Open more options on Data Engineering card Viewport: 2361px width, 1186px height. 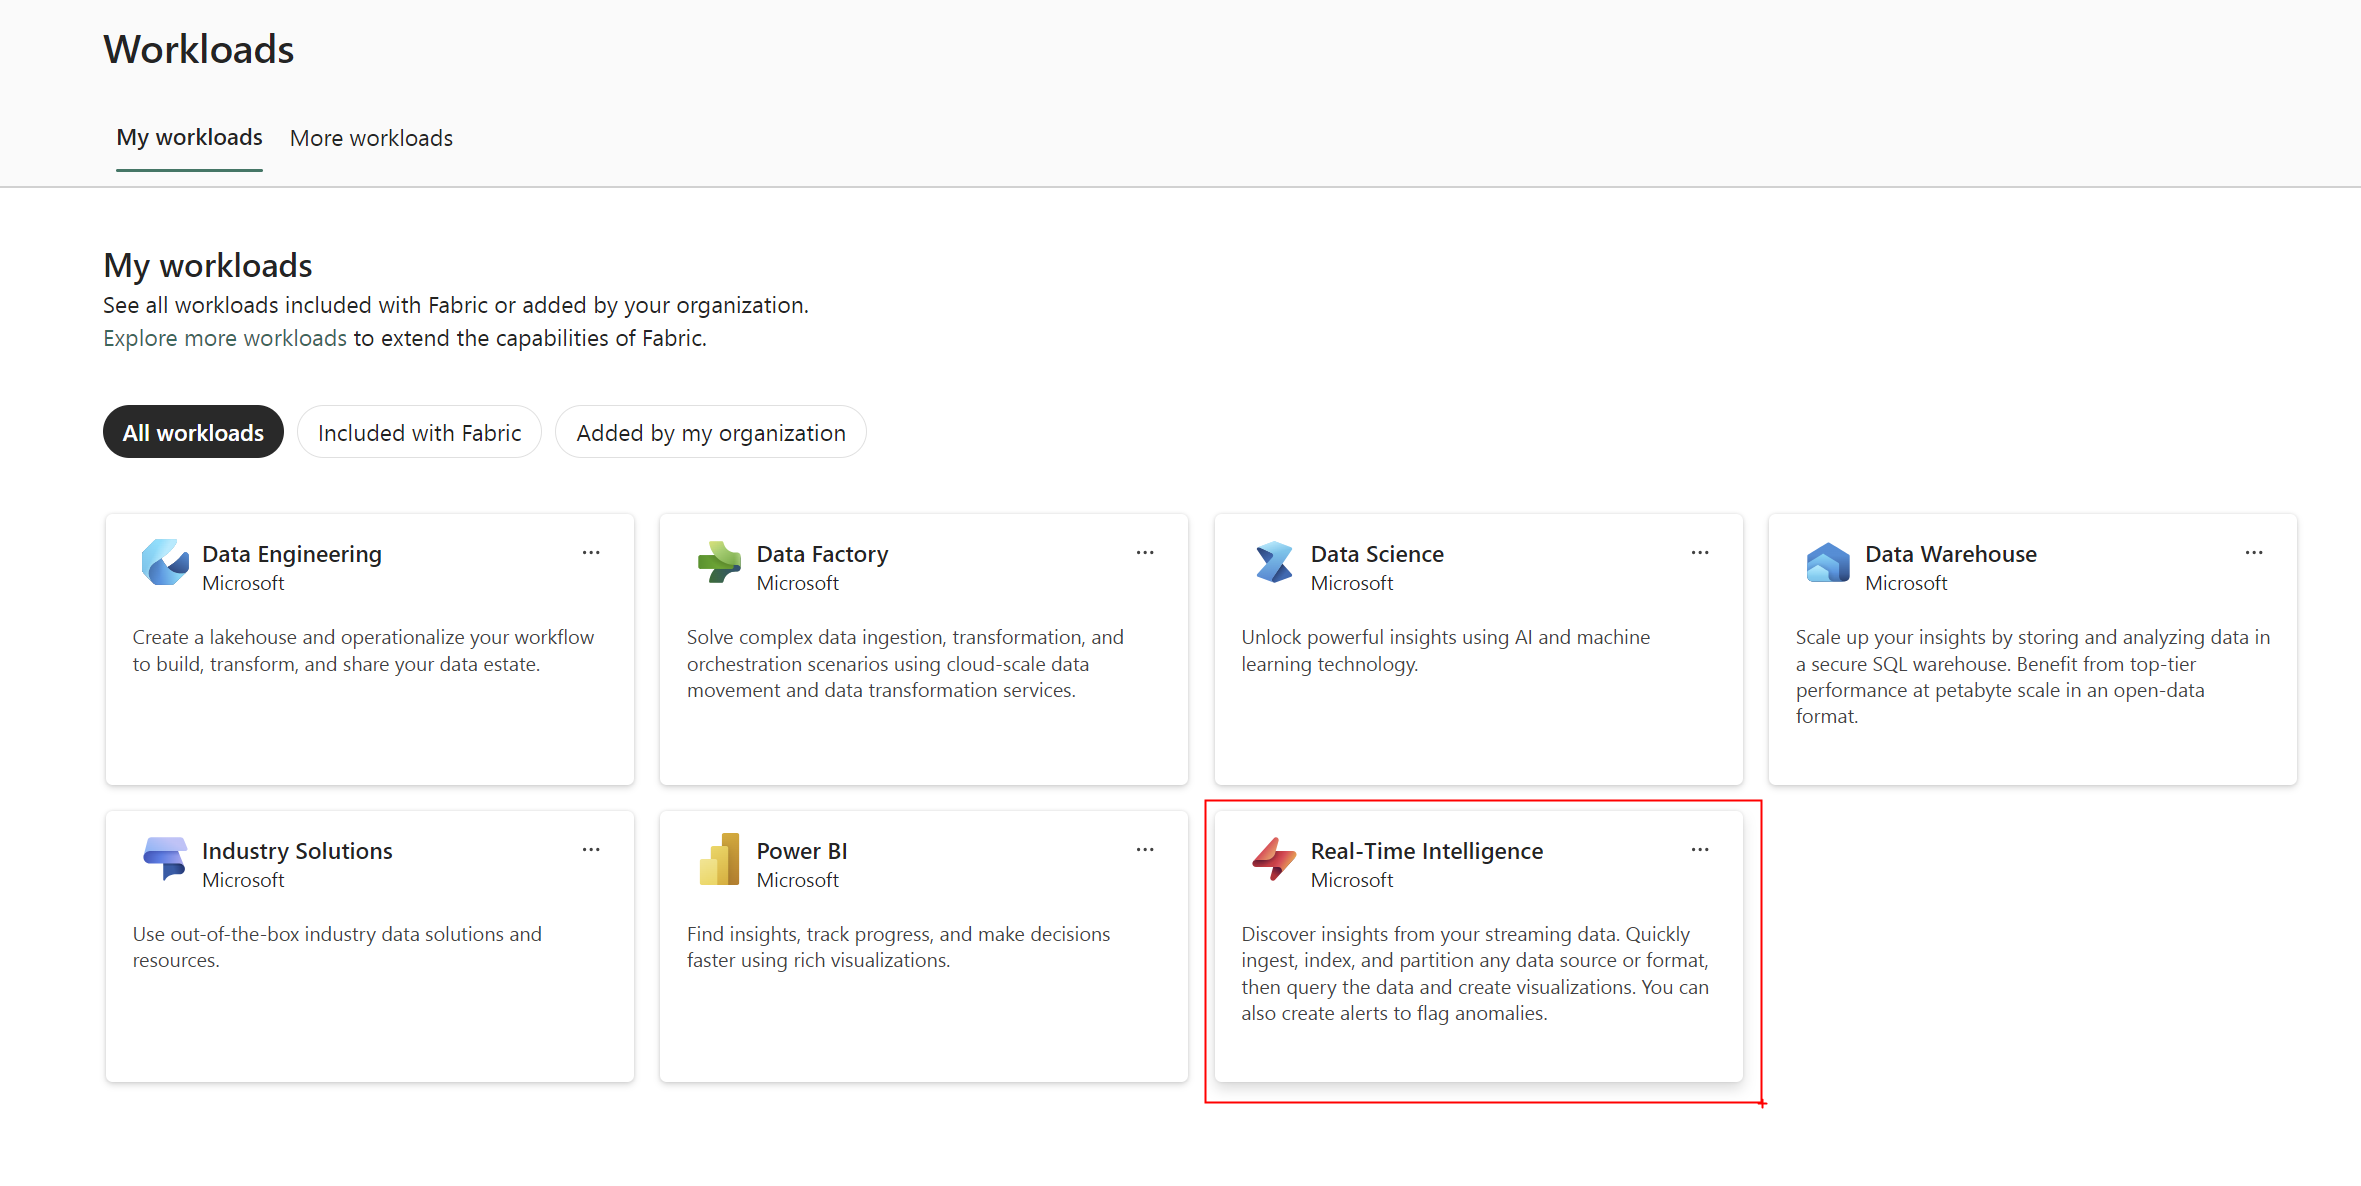[x=591, y=553]
